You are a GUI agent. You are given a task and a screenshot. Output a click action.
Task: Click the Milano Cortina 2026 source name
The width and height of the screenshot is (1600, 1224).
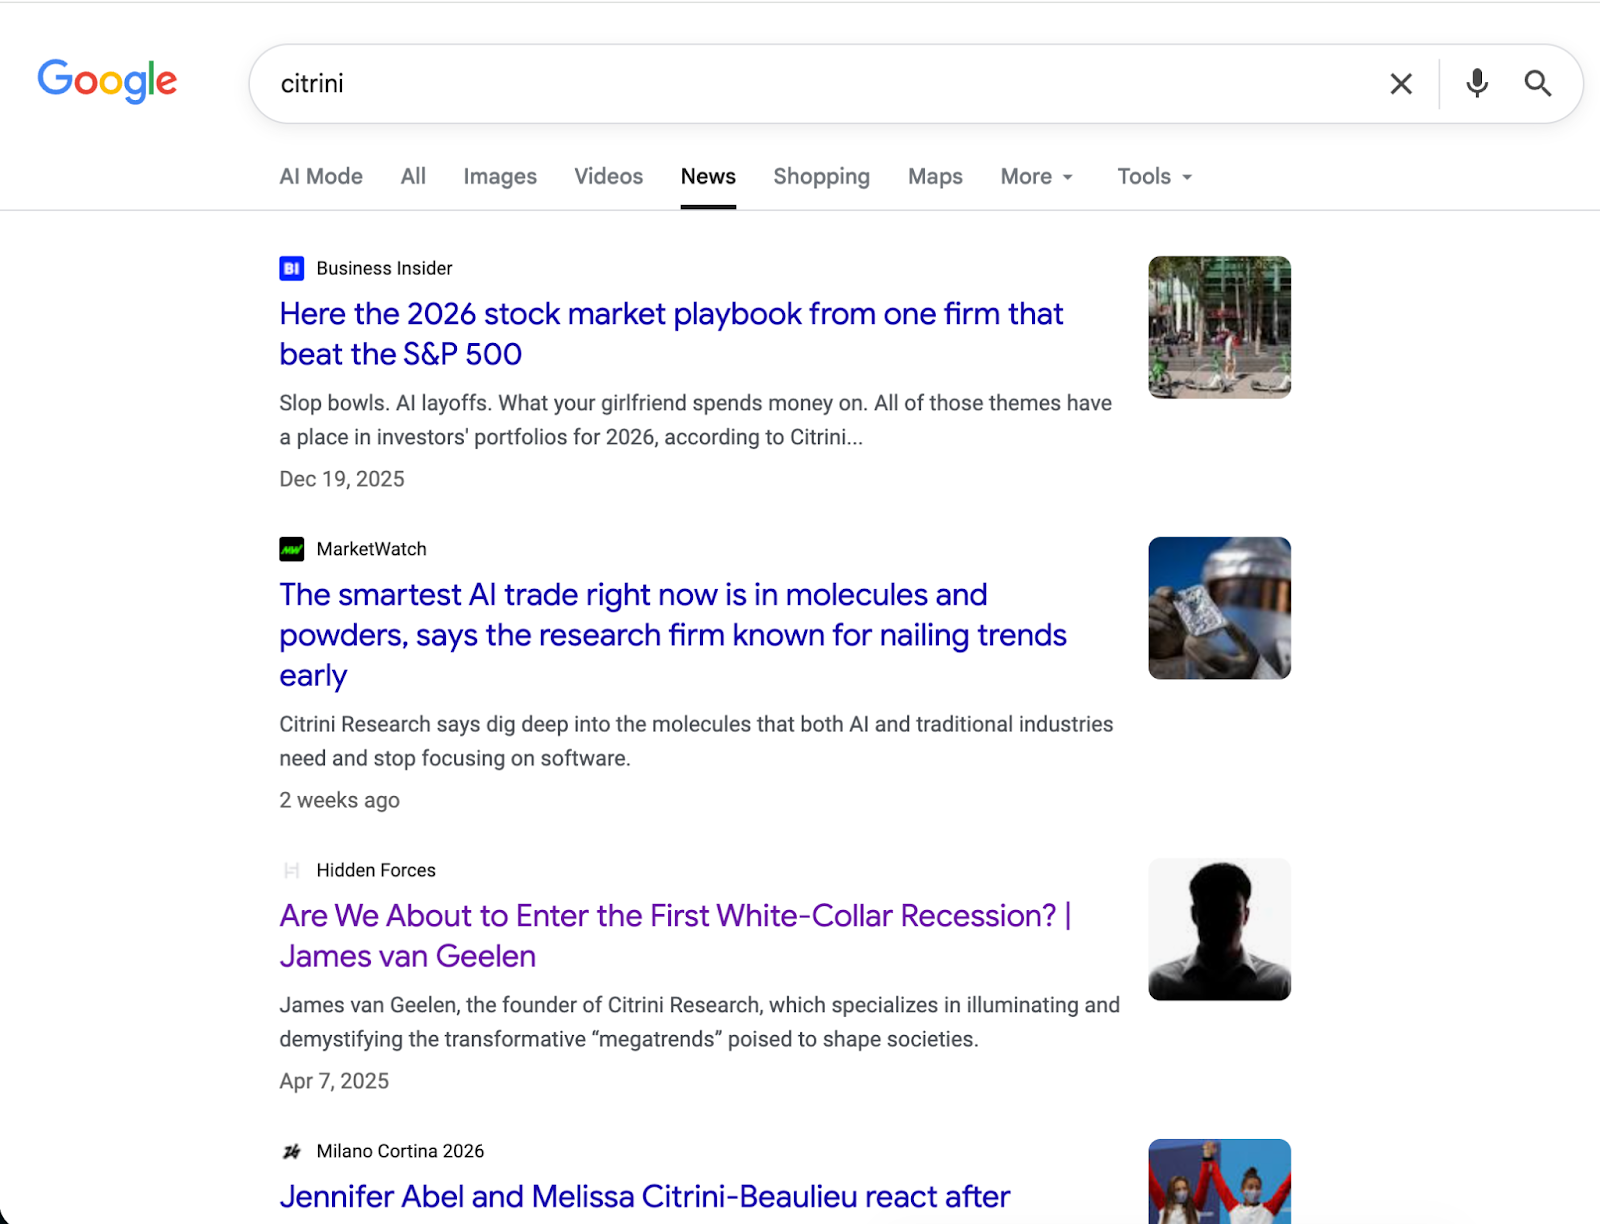[x=400, y=1152]
